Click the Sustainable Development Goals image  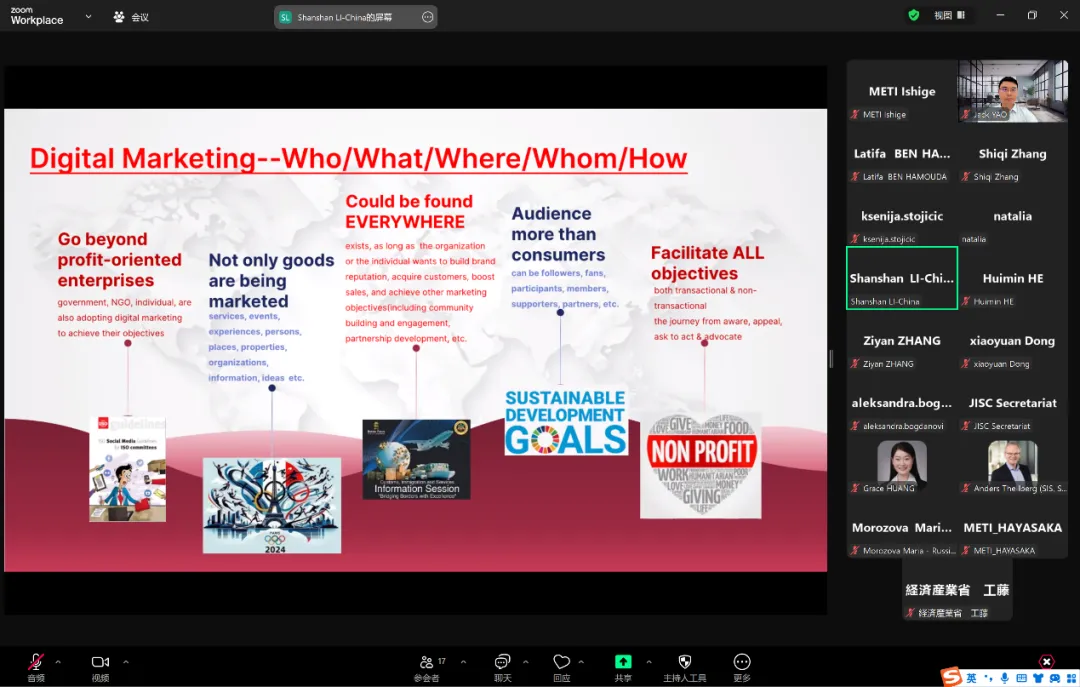565,422
